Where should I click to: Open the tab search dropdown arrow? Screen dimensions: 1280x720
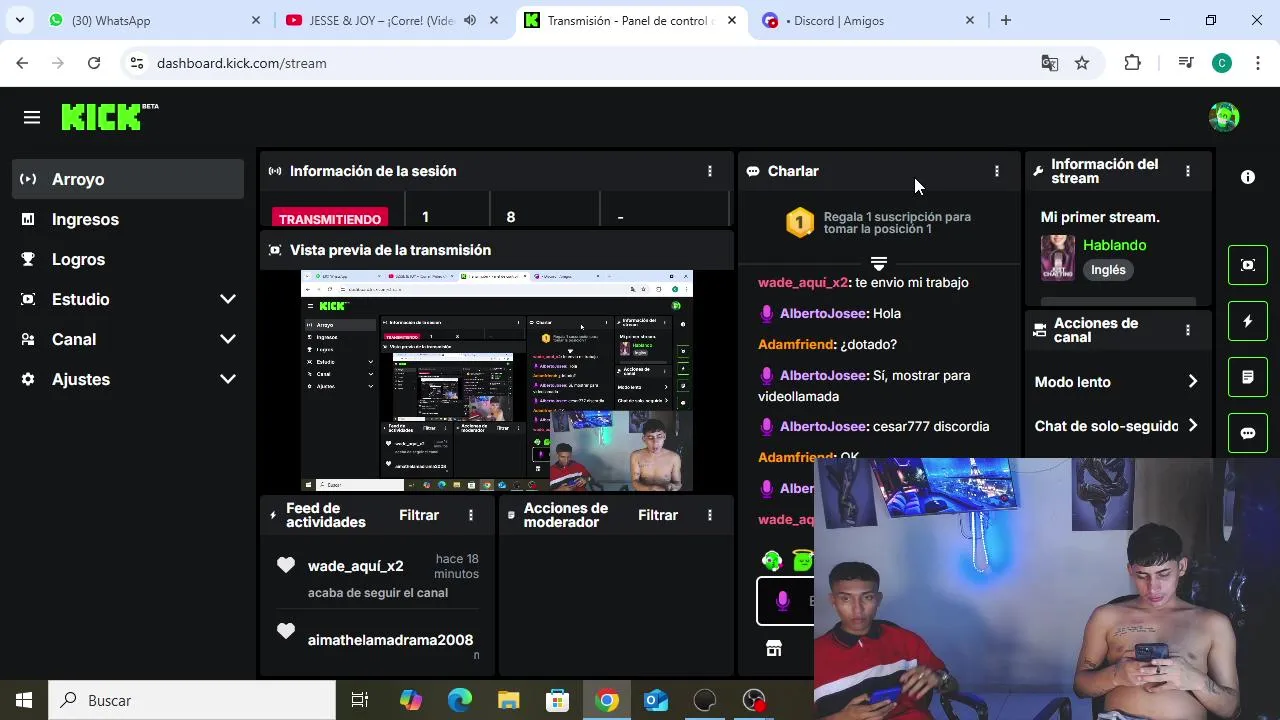(x=19, y=20)
